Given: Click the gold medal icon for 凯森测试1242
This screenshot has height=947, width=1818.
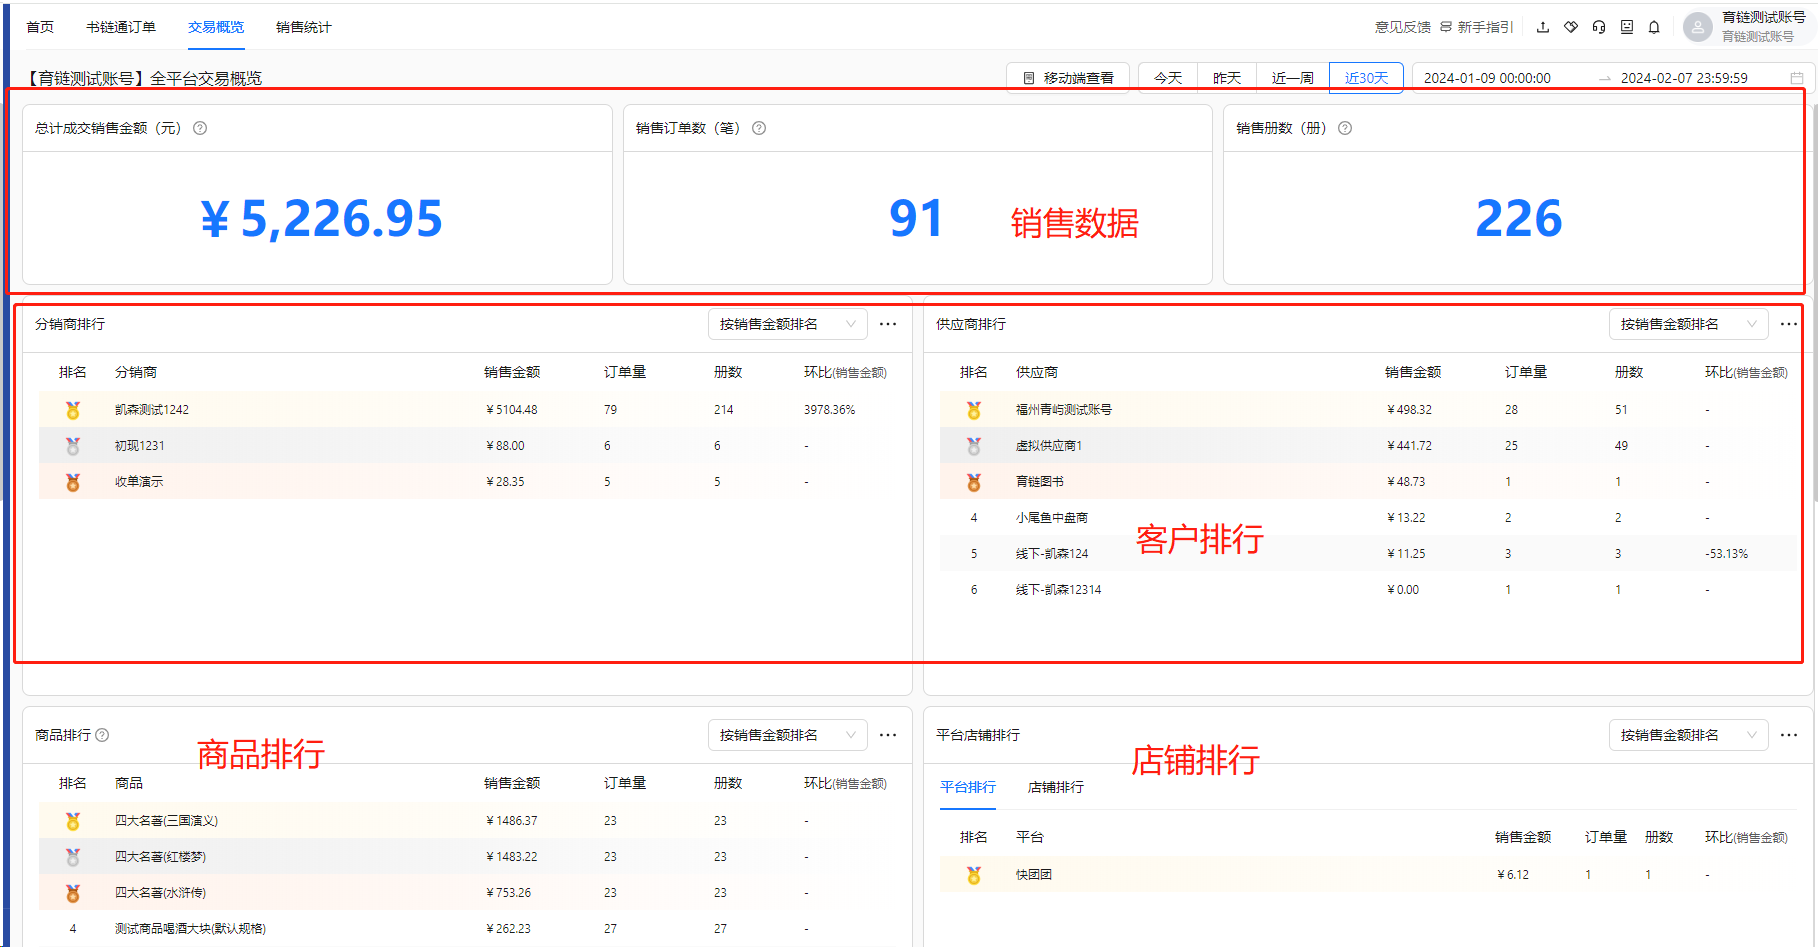Looking at the screenshot, I should pos(73,410).
